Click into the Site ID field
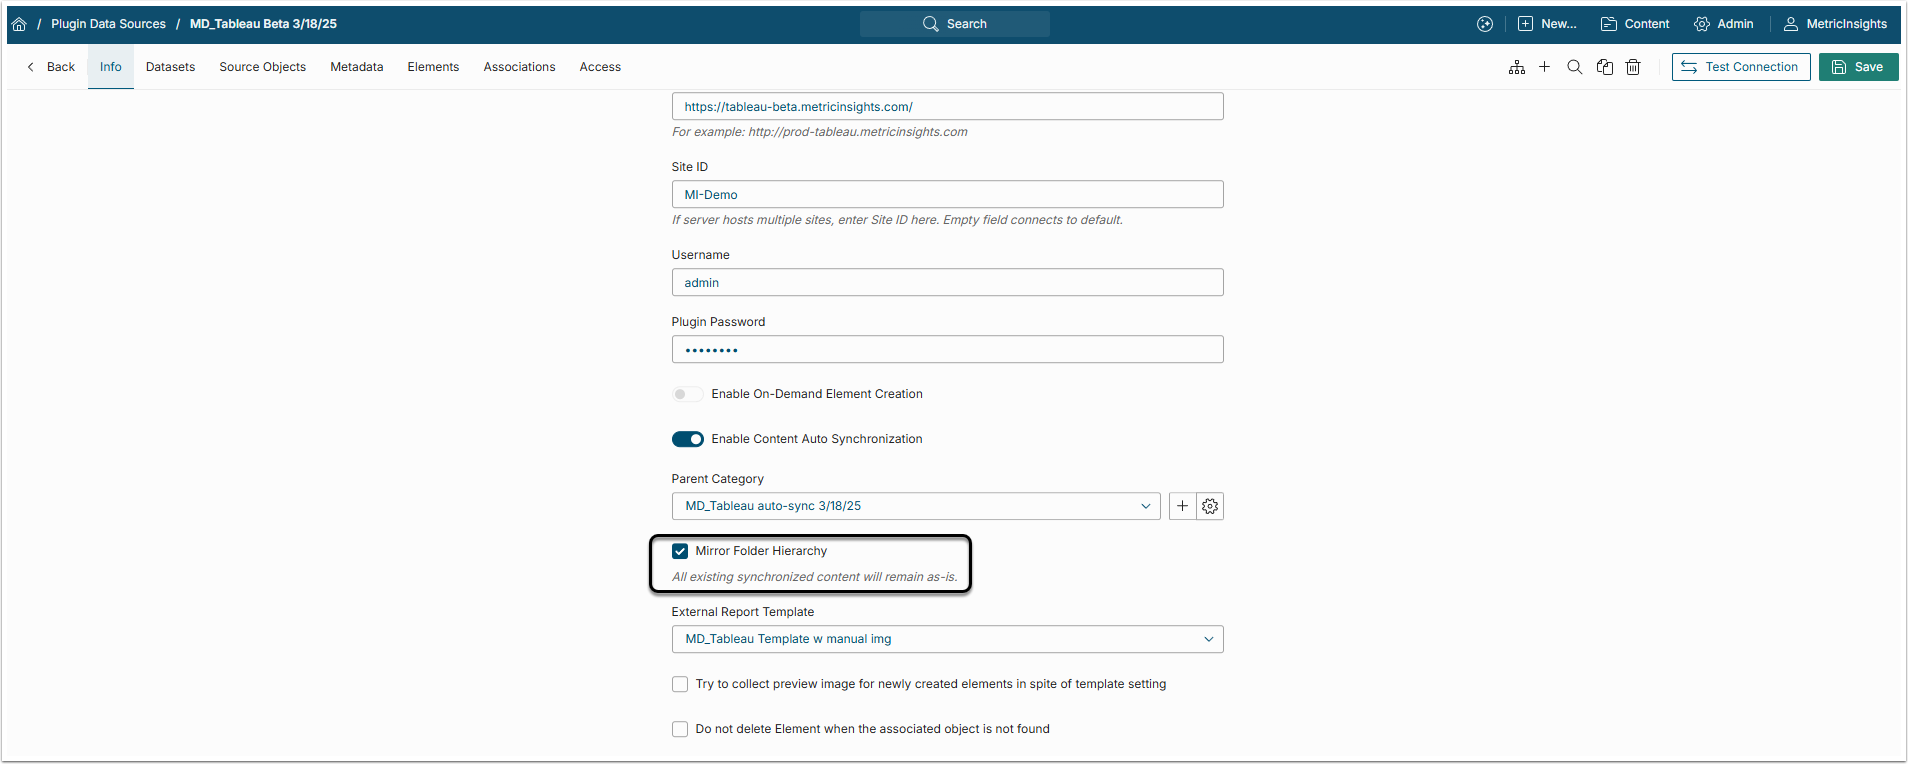The width and height of the screenshot is (1908, 764). (947, 195)
